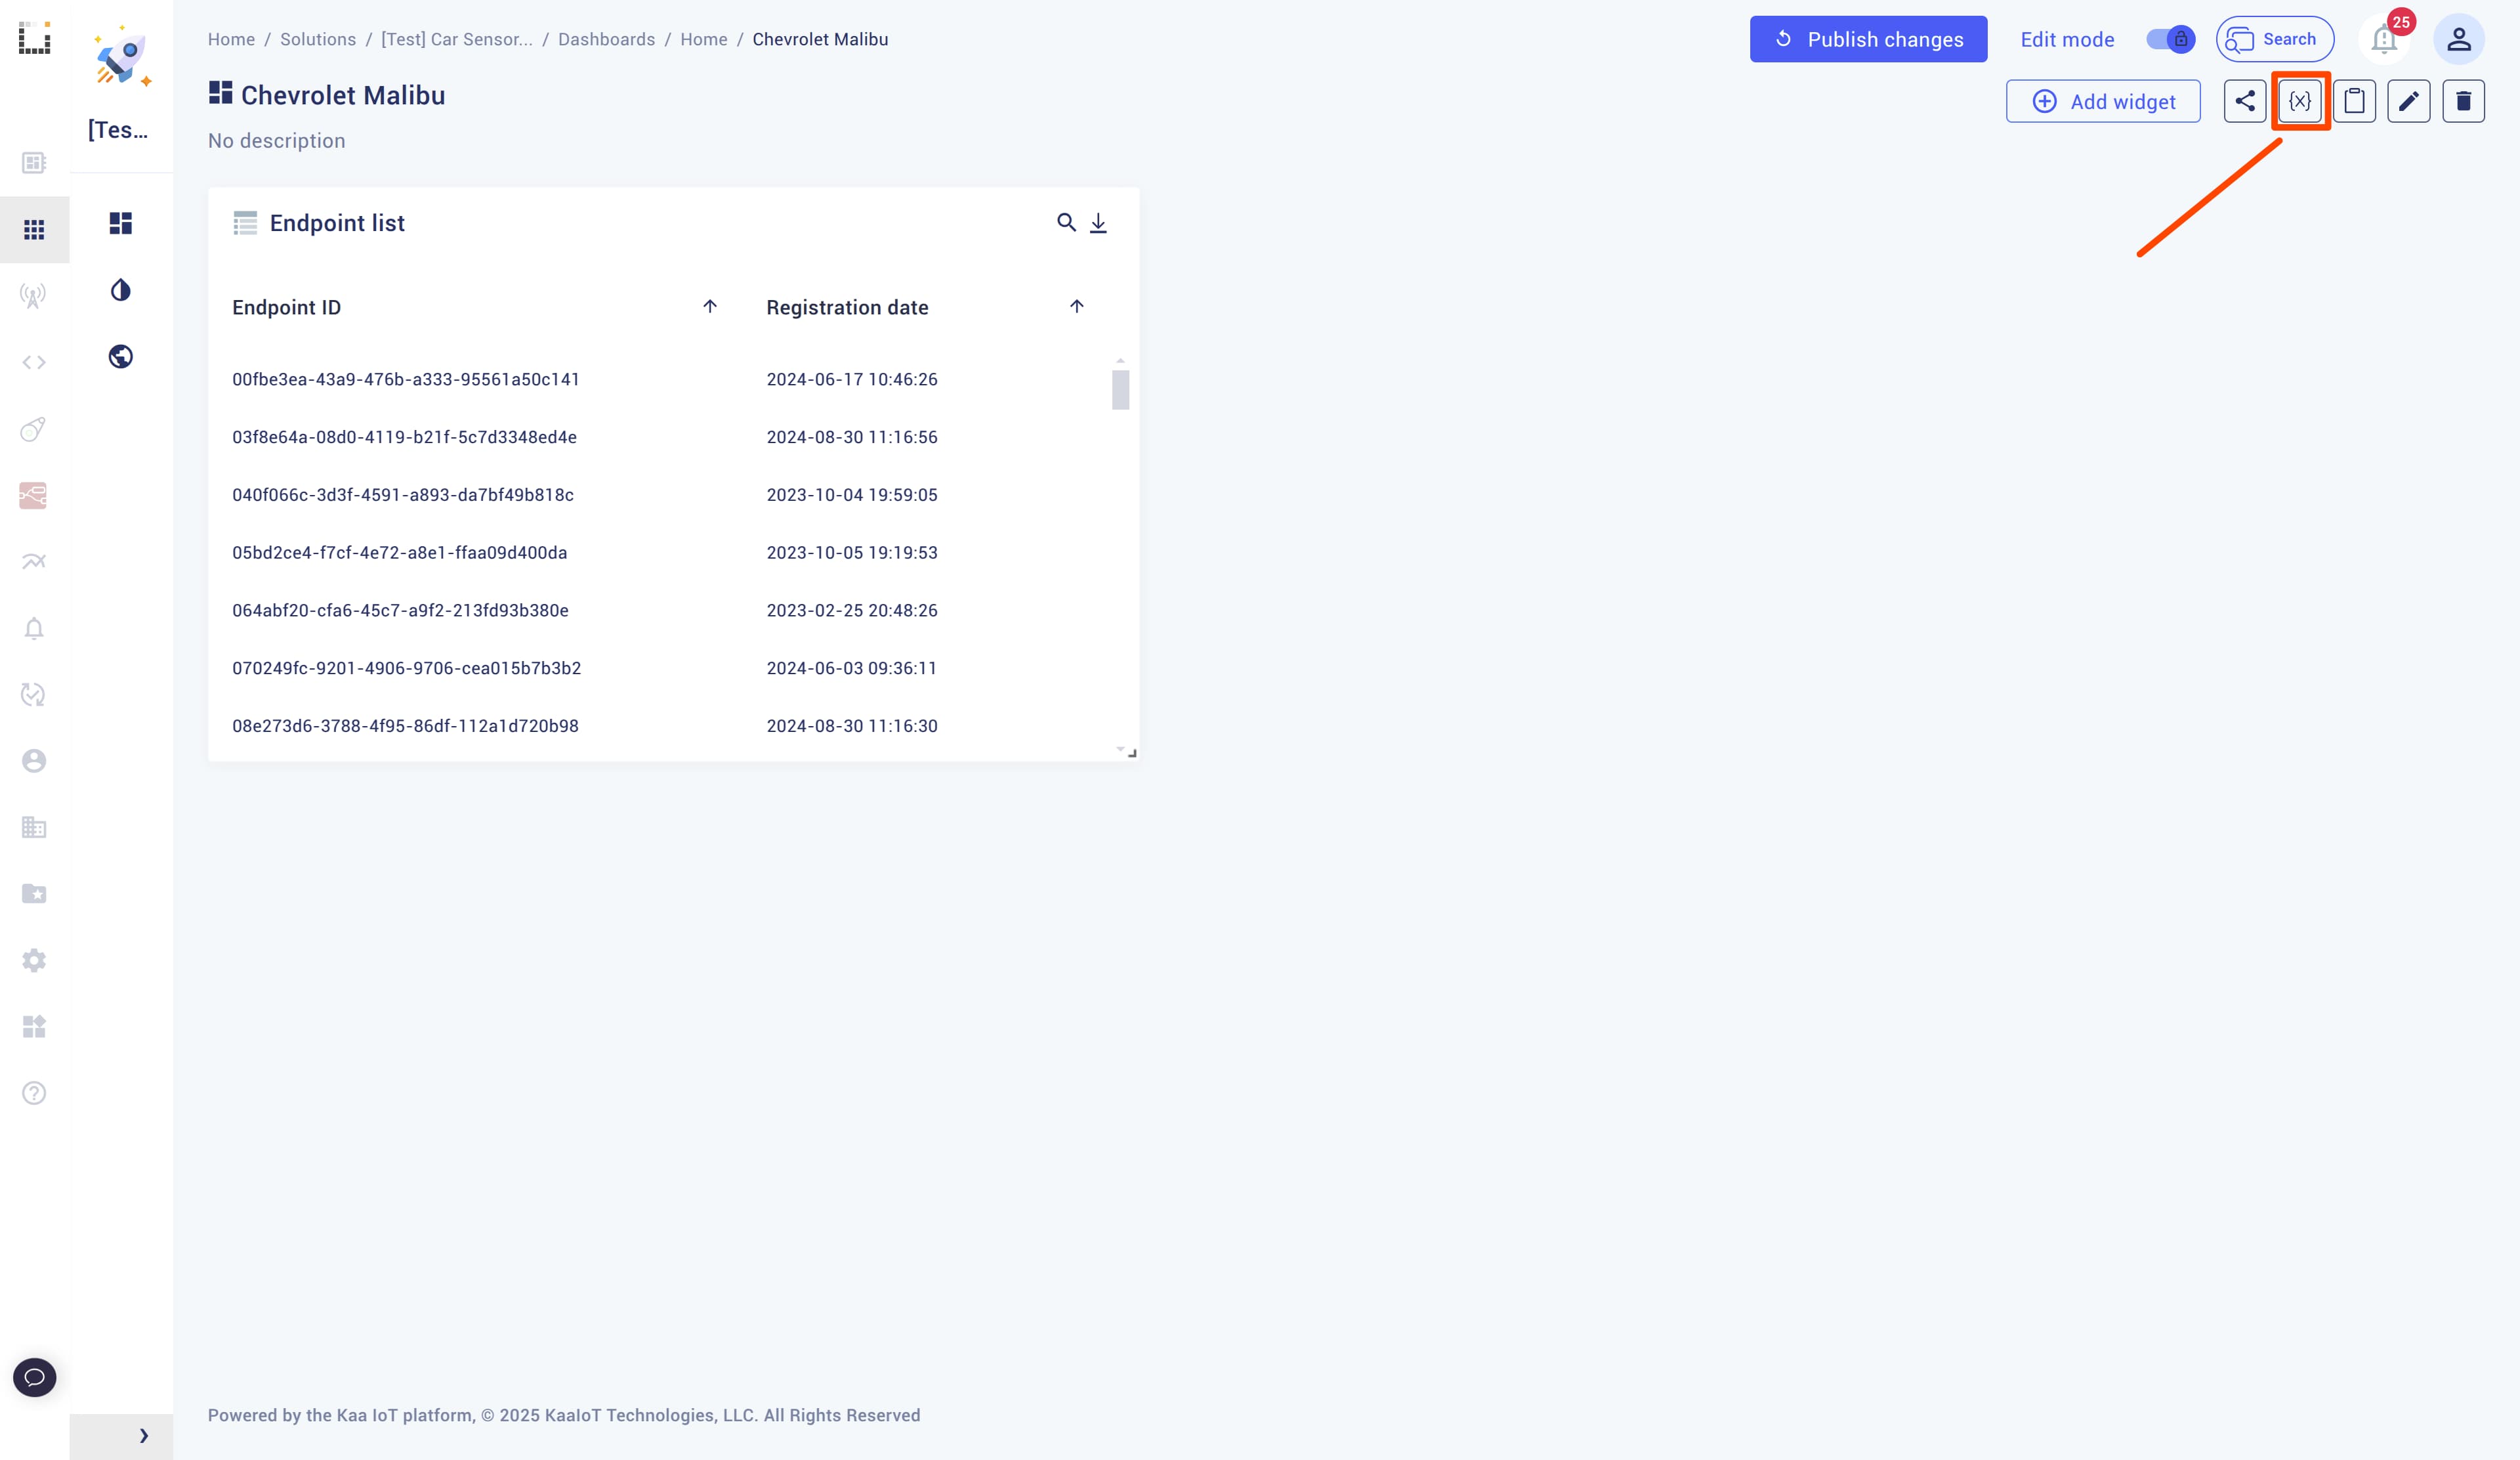Click the delete trash icon
Viewport: 2520px width, 1460px height.
click(2464, 99)
